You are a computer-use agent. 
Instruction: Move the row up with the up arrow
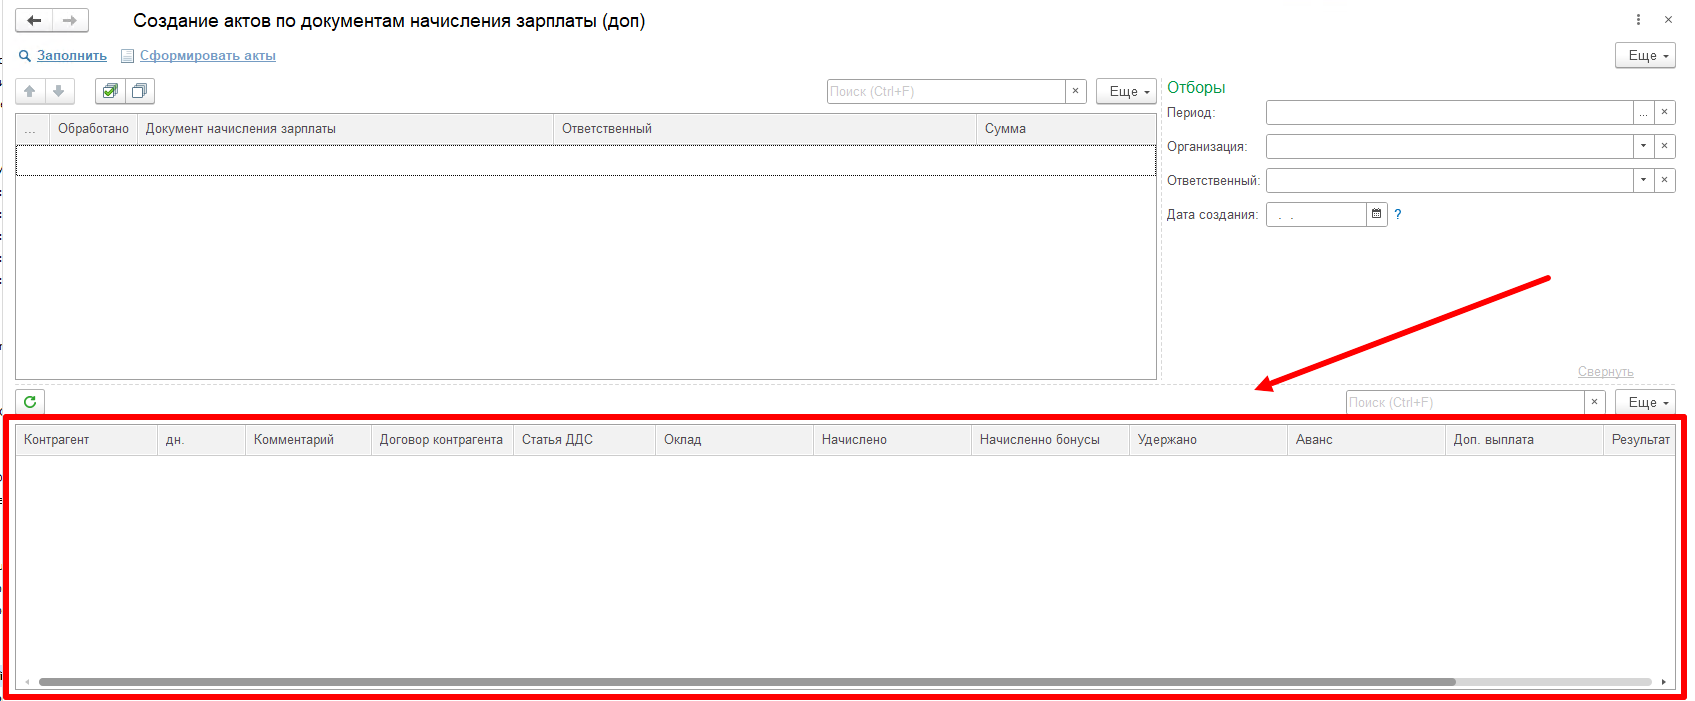30,91
